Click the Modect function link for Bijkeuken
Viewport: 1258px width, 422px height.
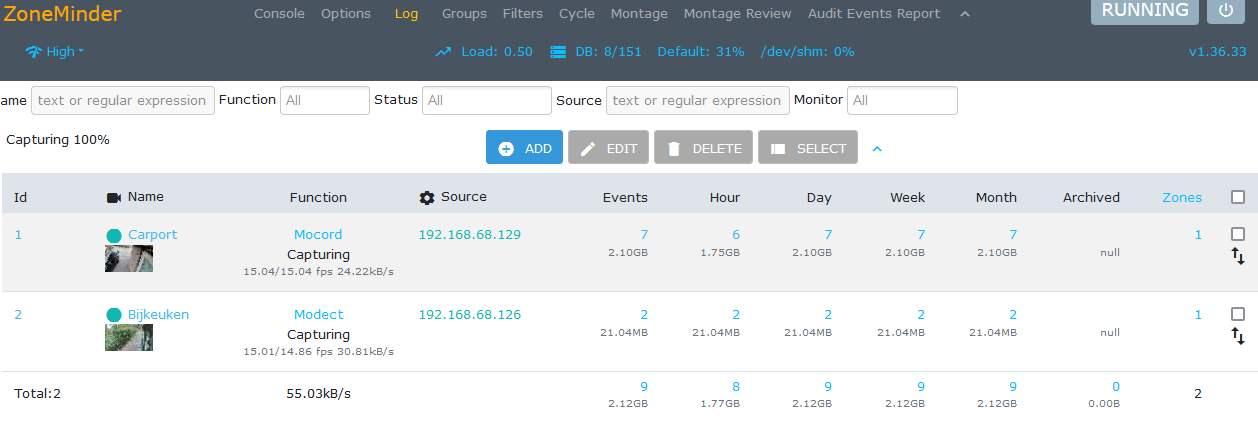point(318,315)
